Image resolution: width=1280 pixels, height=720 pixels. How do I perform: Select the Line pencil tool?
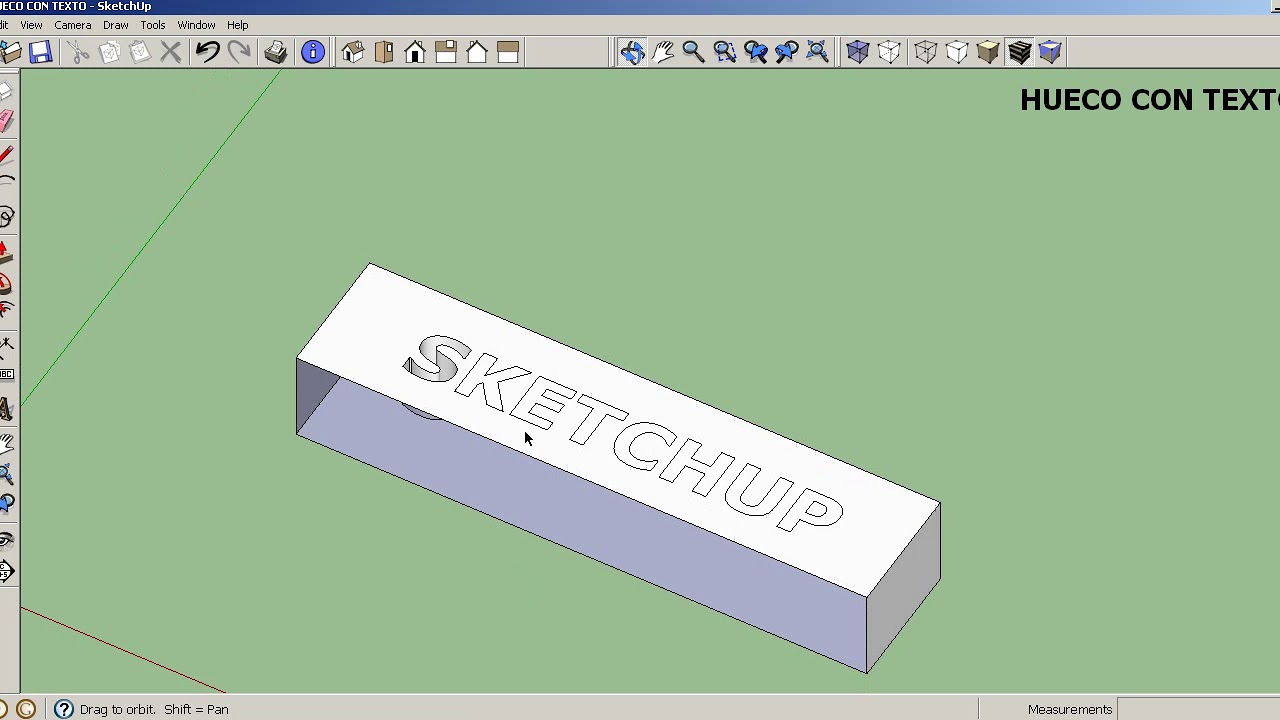(6, 154)
